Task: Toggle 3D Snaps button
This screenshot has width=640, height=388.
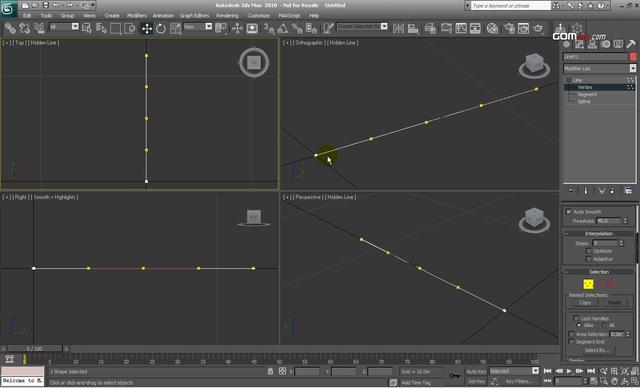Action: click(269, 28)
